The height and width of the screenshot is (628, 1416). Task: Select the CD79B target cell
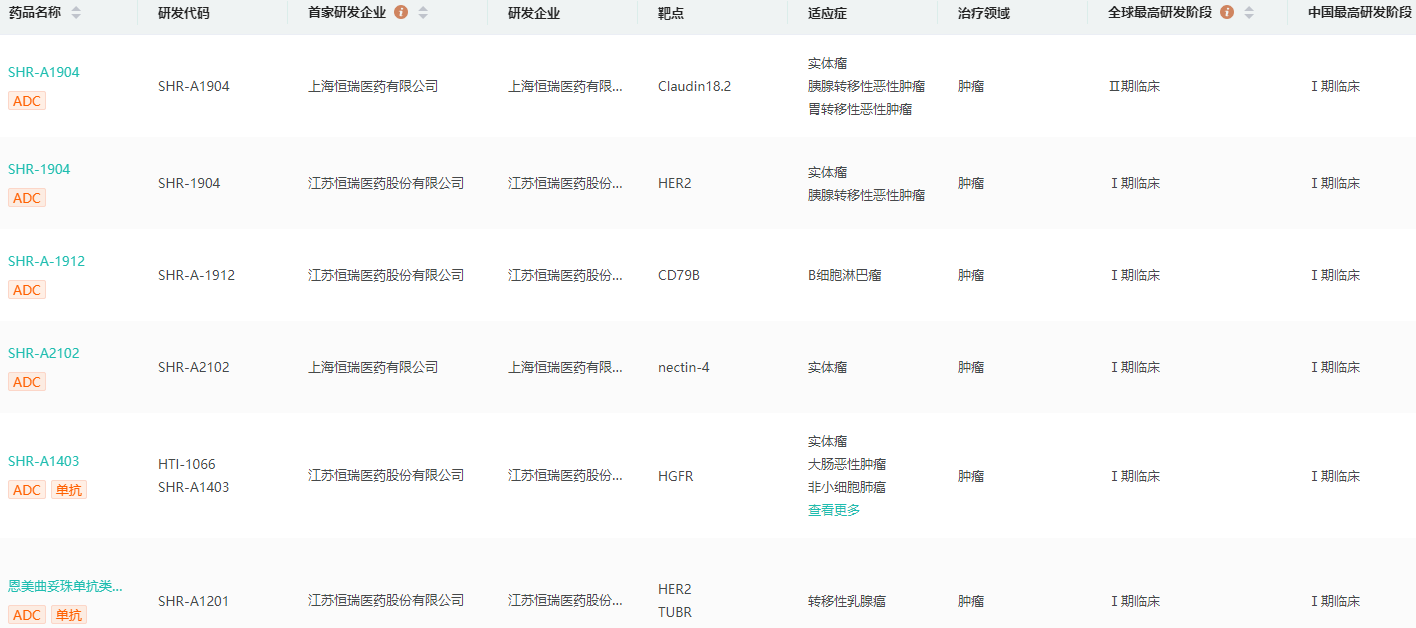click(x=679, y=275)
